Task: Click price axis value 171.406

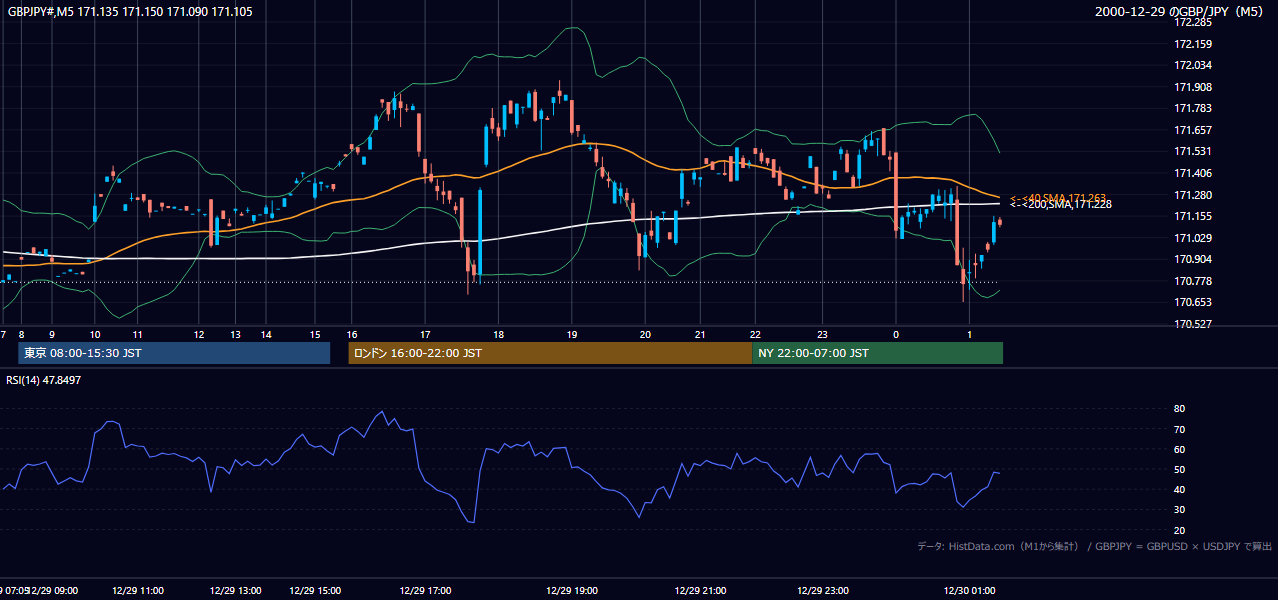Action: [x=1194, y=173]
